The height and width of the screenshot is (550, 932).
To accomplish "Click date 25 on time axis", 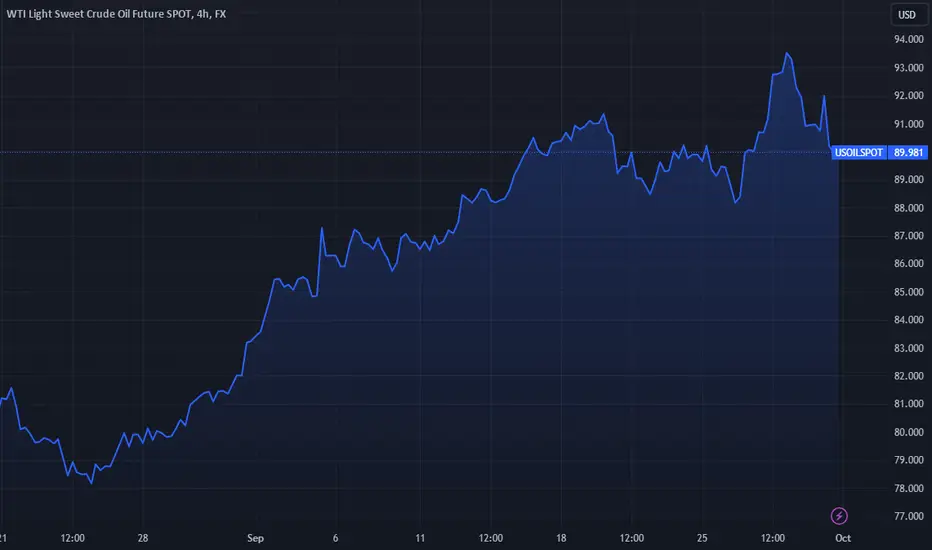I will (702, 538).
